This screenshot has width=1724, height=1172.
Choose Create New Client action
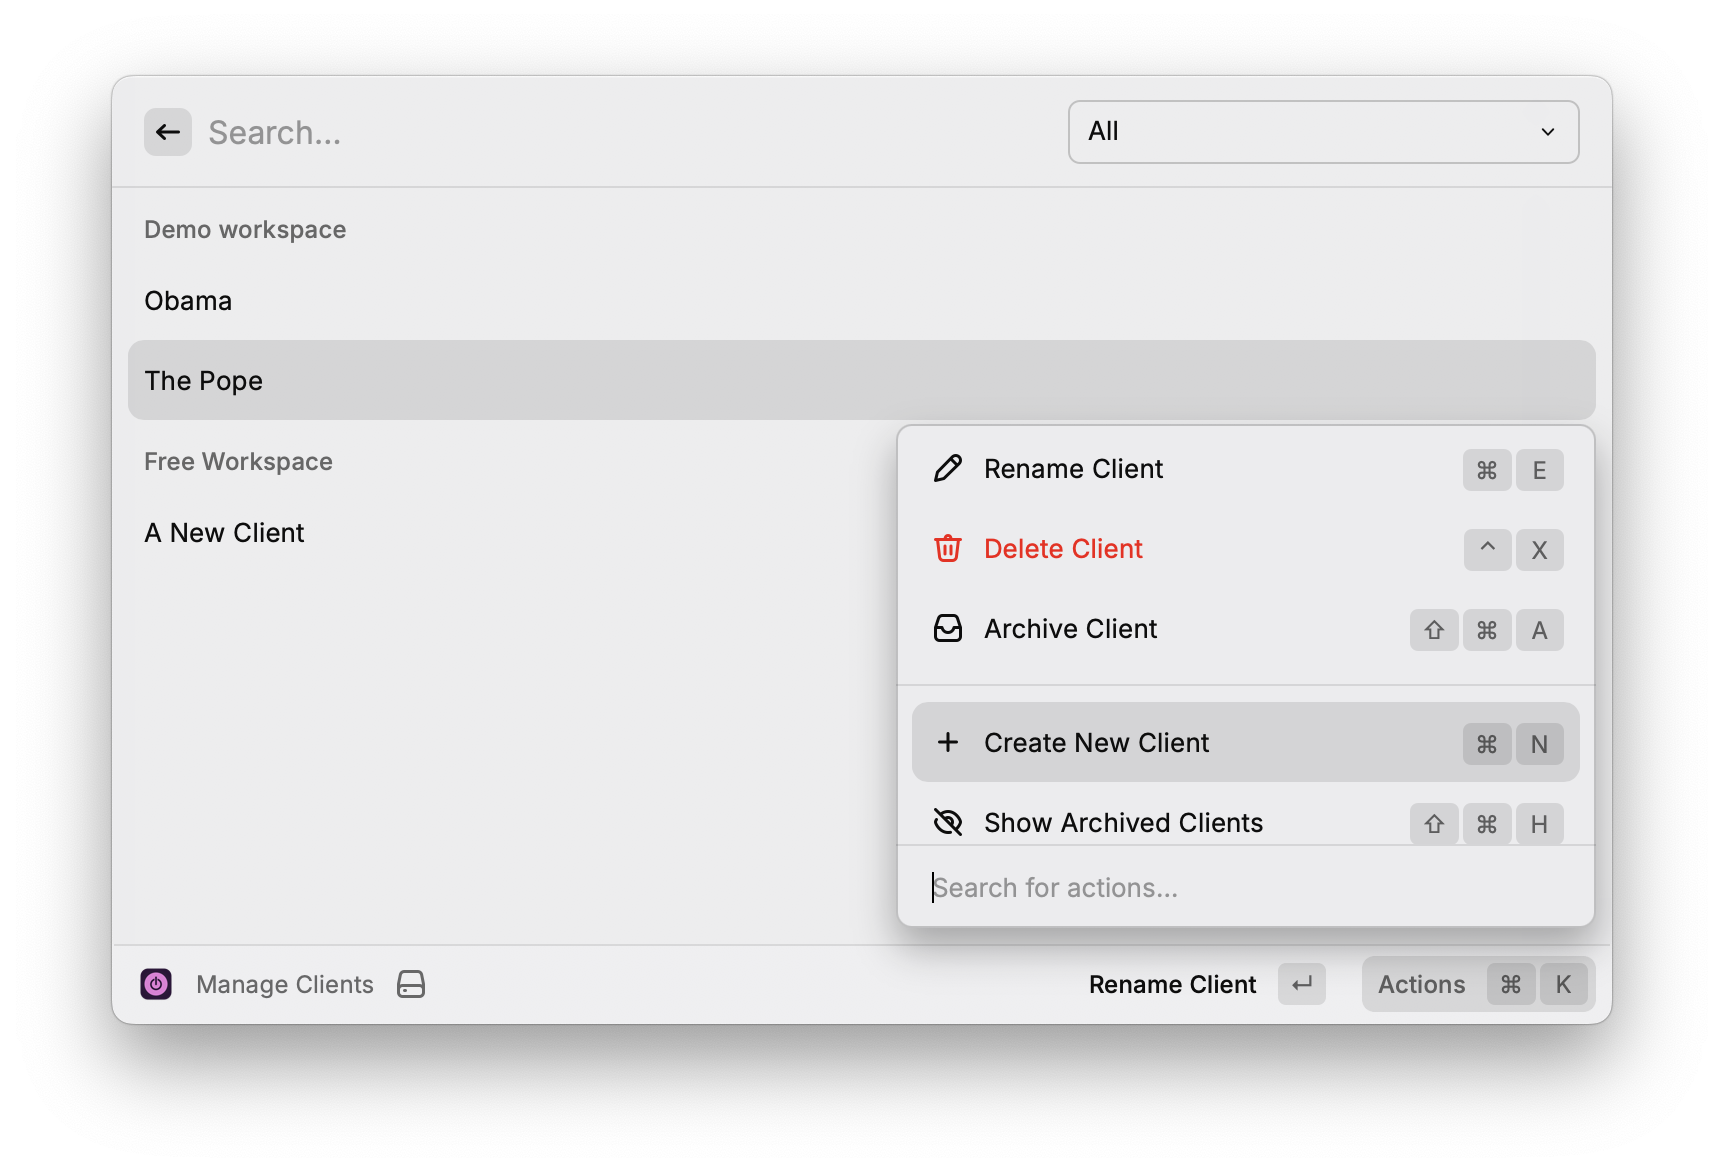[1246, 742]
